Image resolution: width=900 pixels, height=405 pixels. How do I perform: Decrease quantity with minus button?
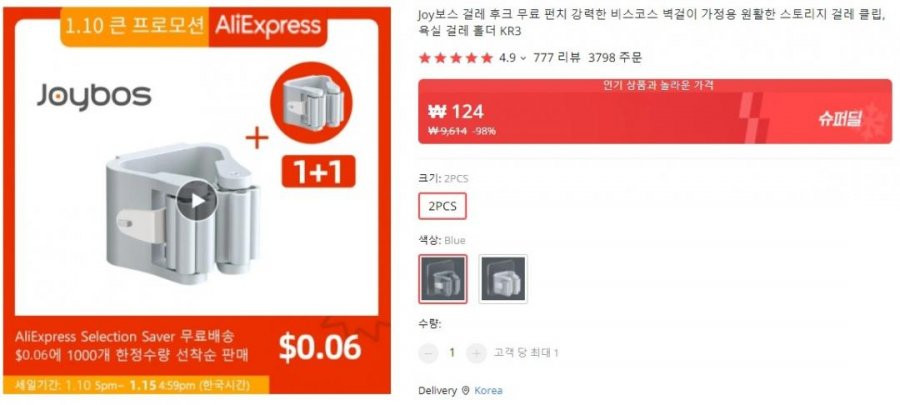(x=428, y=353)
